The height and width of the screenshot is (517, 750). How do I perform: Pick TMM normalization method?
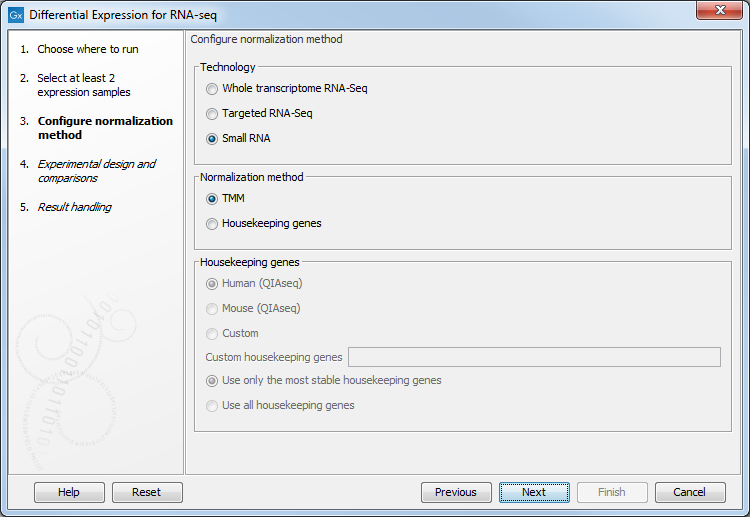pyautogui.click(x=212, y=199)
